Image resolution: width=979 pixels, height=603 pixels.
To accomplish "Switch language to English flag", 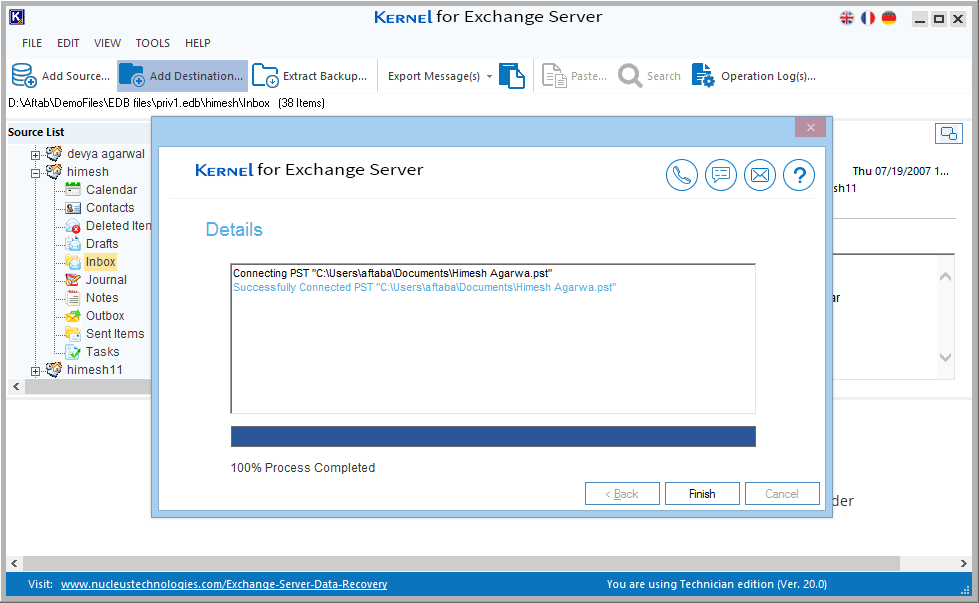I will point(847,18).
